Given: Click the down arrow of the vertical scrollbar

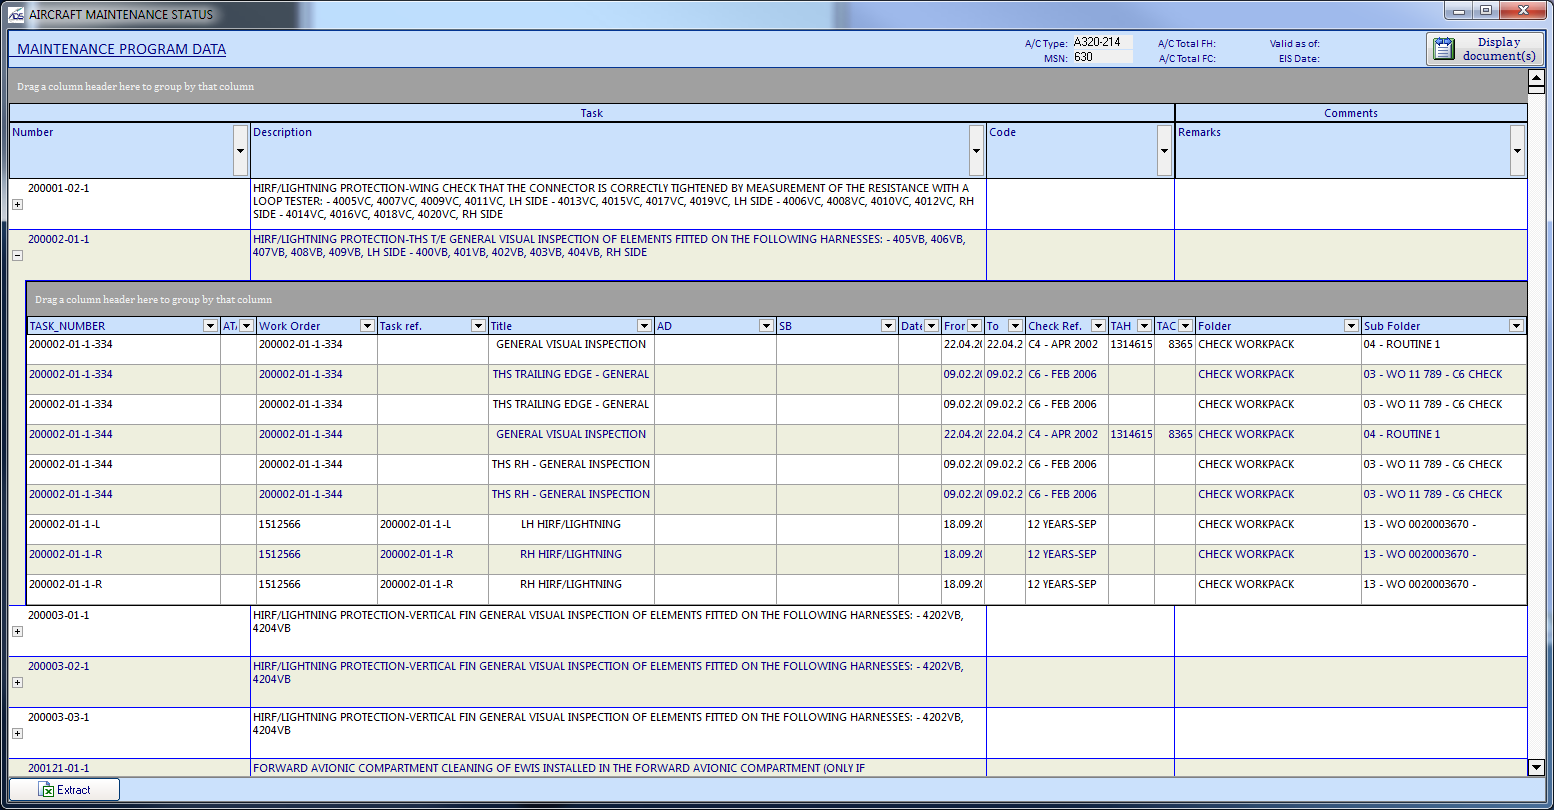Looking at the screenshot, I should pos(1538,768).
